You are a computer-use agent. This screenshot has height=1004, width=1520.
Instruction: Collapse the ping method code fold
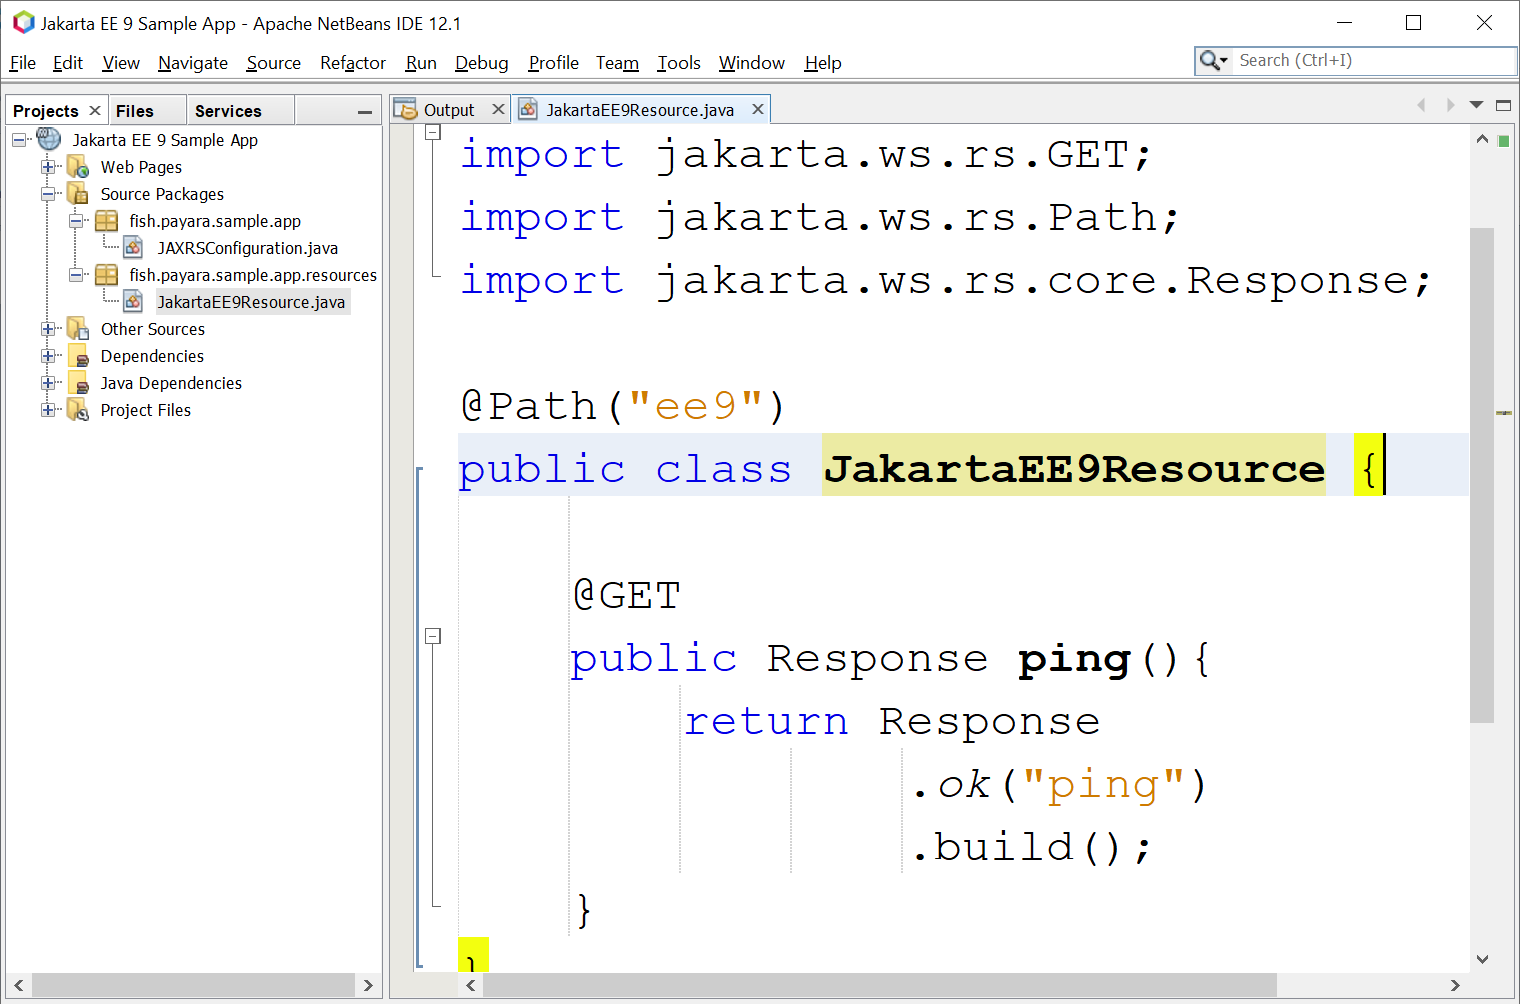(x=433, y=636)
